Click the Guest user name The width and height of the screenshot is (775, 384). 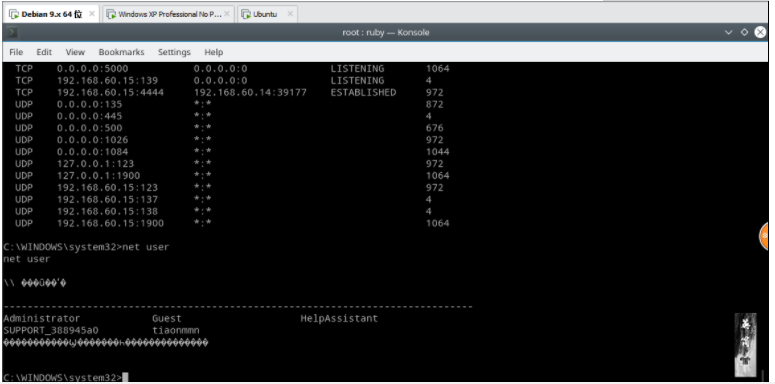pyautogui.click(x=167, y=318)
